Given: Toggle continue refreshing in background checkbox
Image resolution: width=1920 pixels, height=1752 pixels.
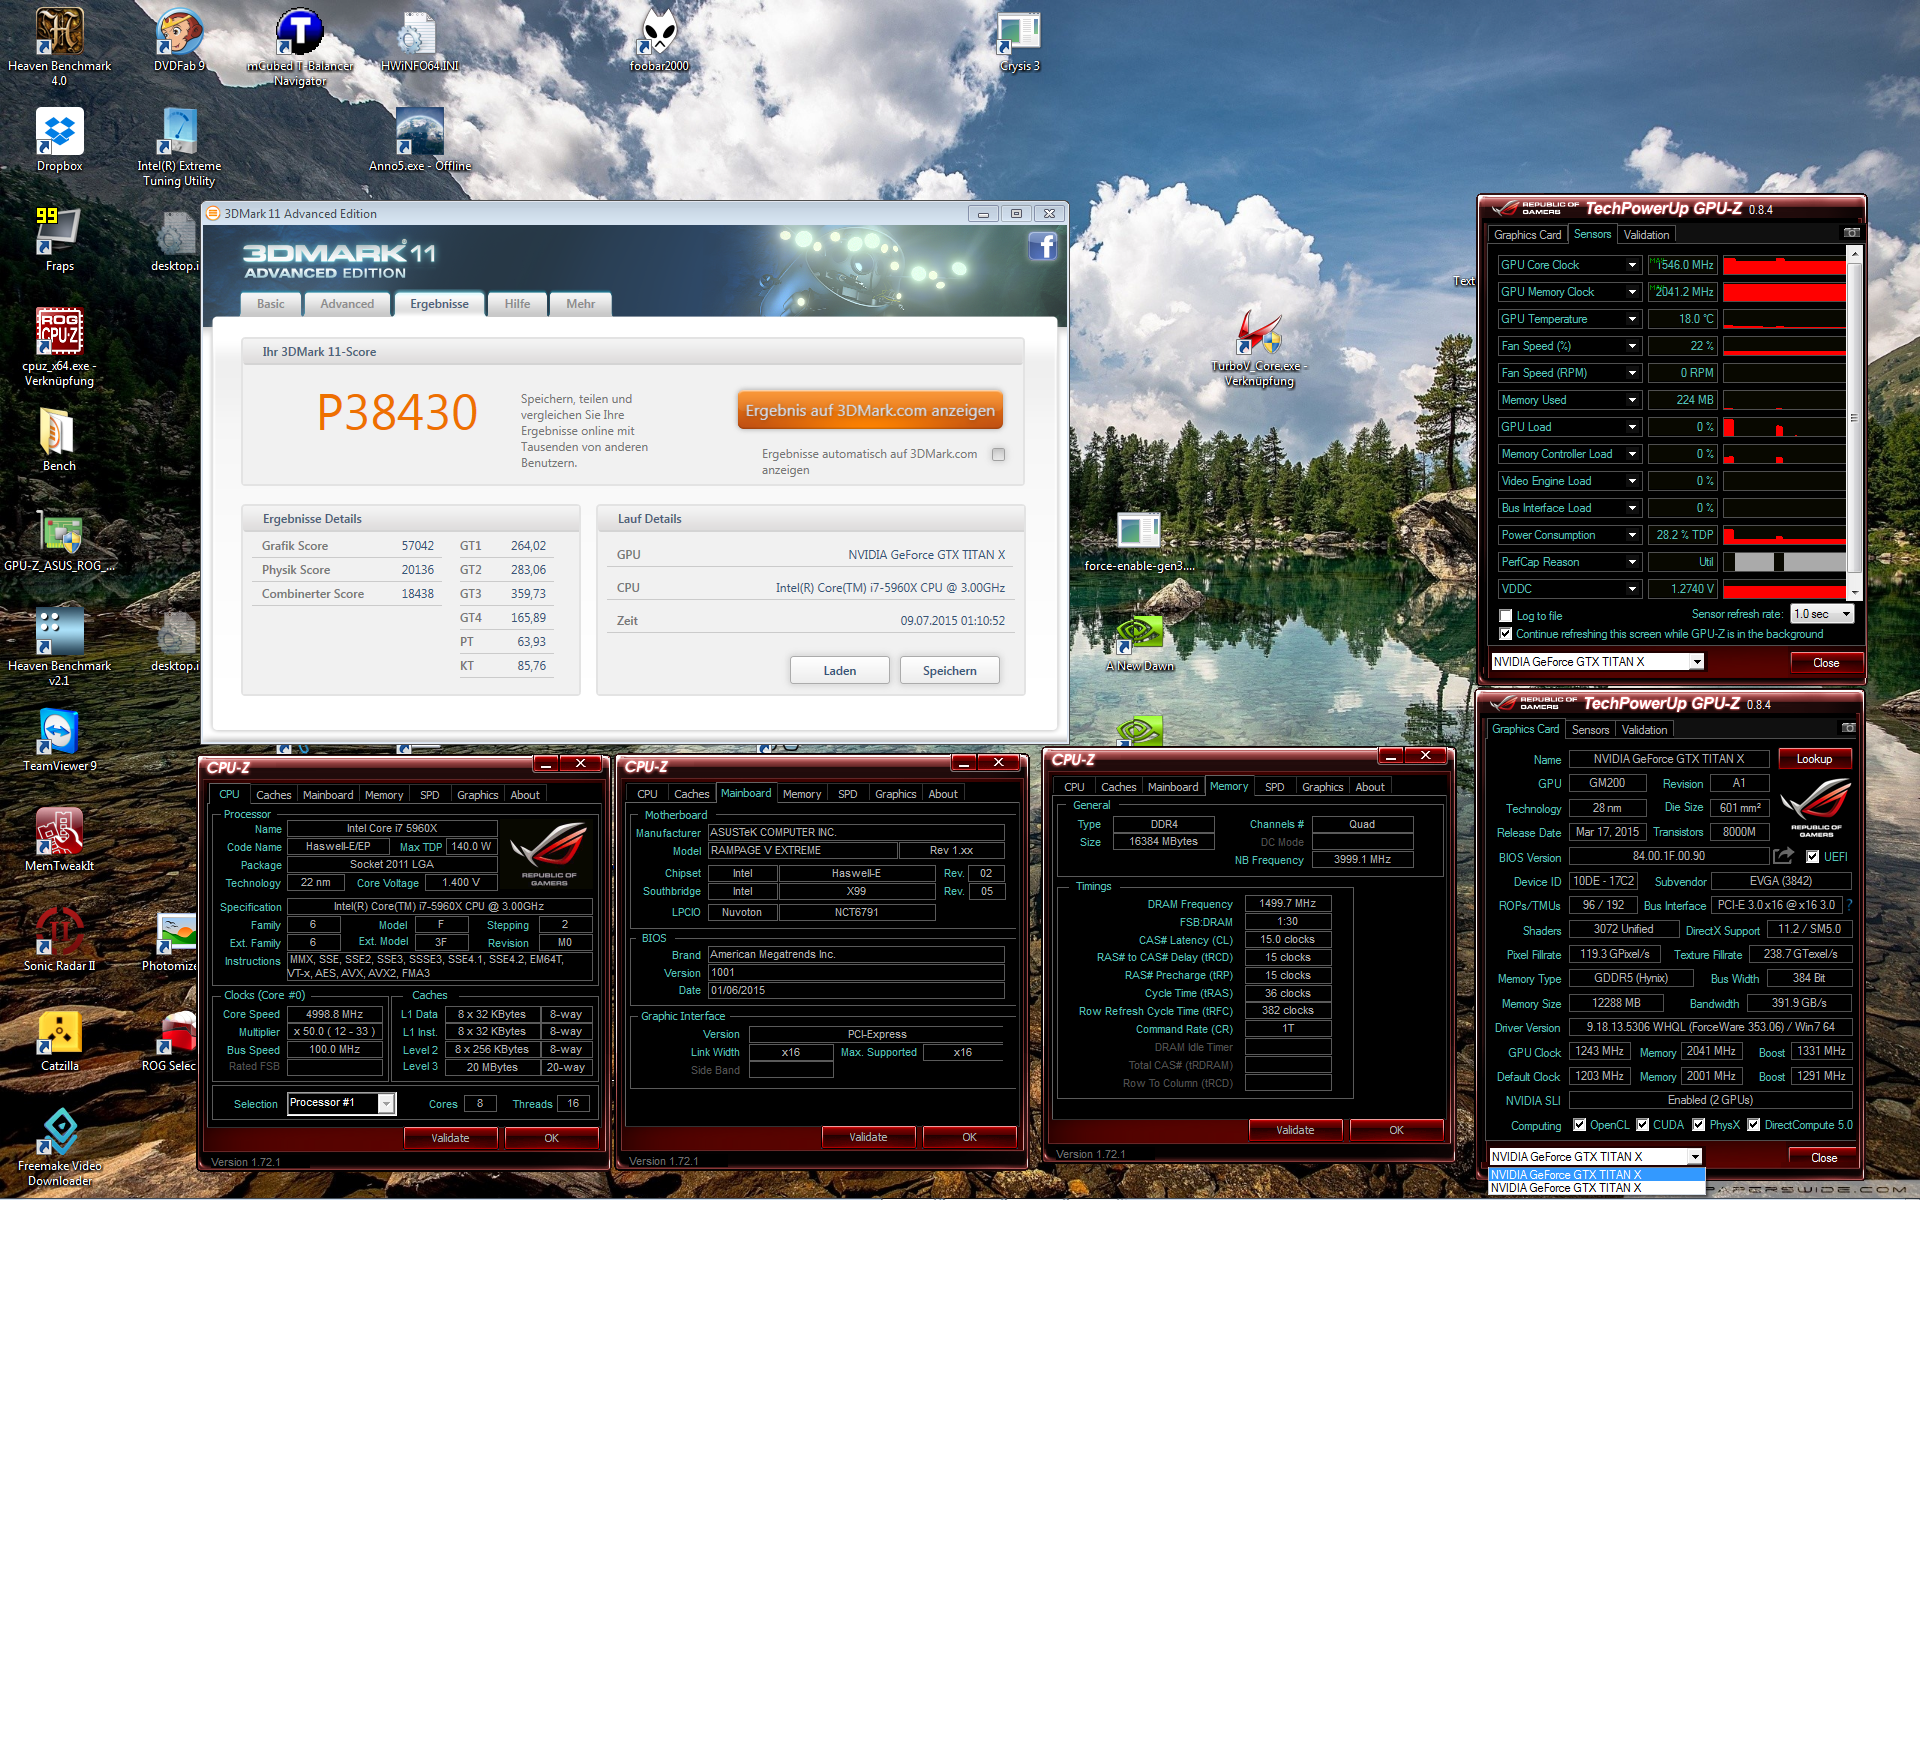Looking at the screenshot, I should coord(1506,634).
